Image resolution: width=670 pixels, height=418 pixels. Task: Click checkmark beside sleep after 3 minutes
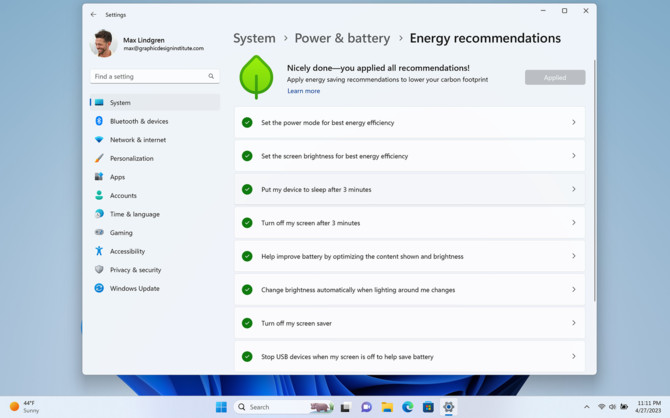point(247,189)
